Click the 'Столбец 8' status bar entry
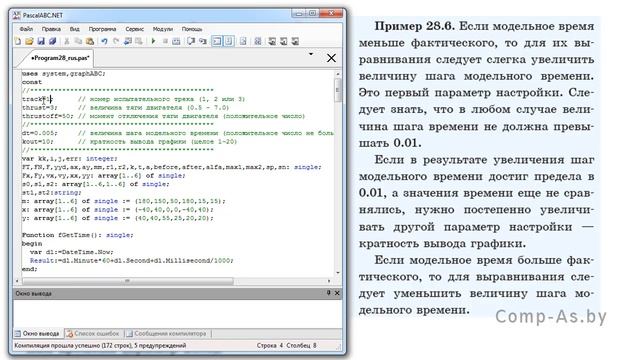The width and height of the screenshot is (640, 360). 301,345
